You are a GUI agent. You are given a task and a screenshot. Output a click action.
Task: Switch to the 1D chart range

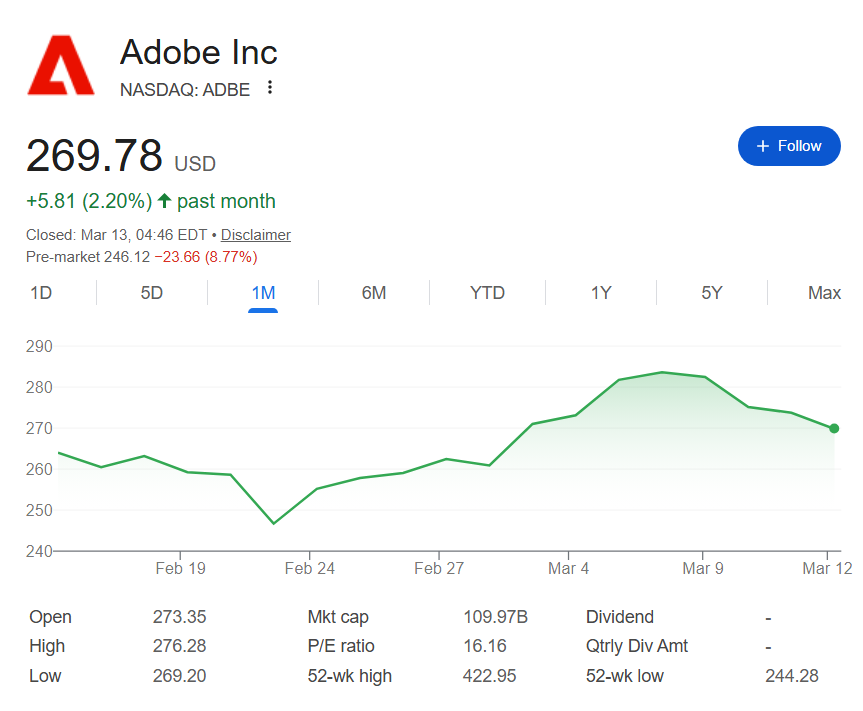coord(41,293)
